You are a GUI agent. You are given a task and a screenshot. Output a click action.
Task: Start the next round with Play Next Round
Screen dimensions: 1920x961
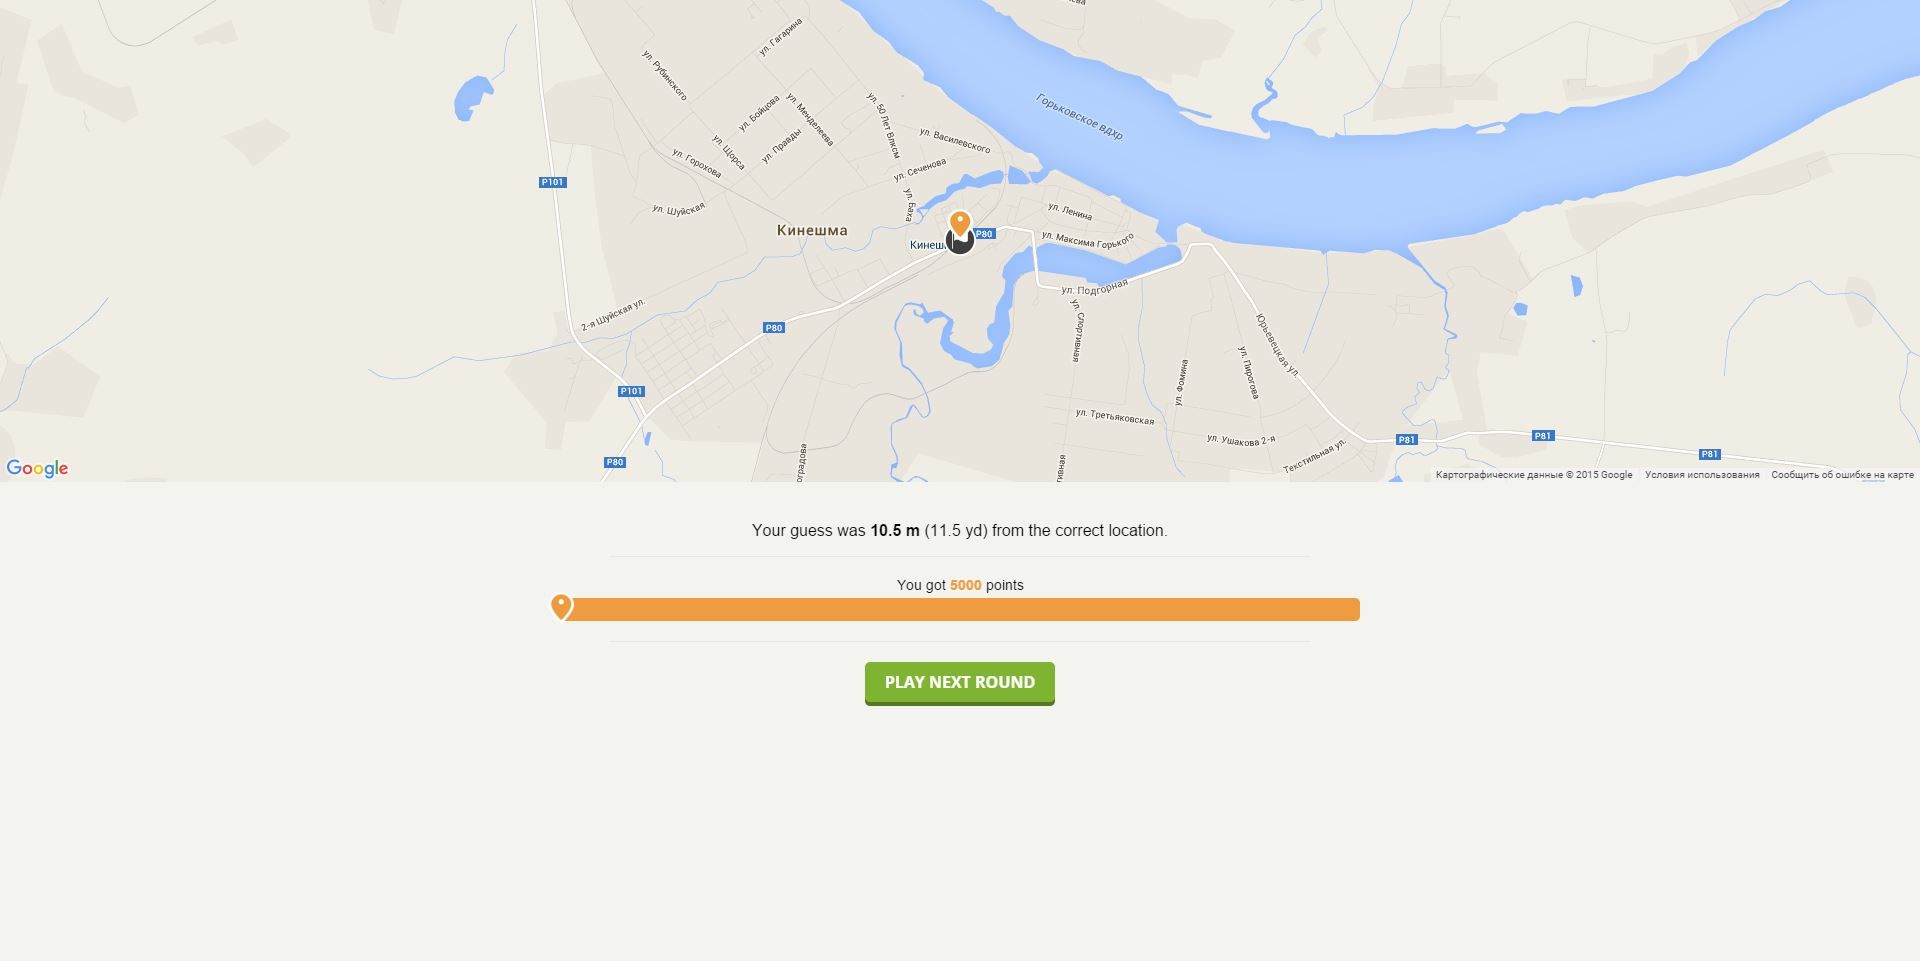coord(960,683)
